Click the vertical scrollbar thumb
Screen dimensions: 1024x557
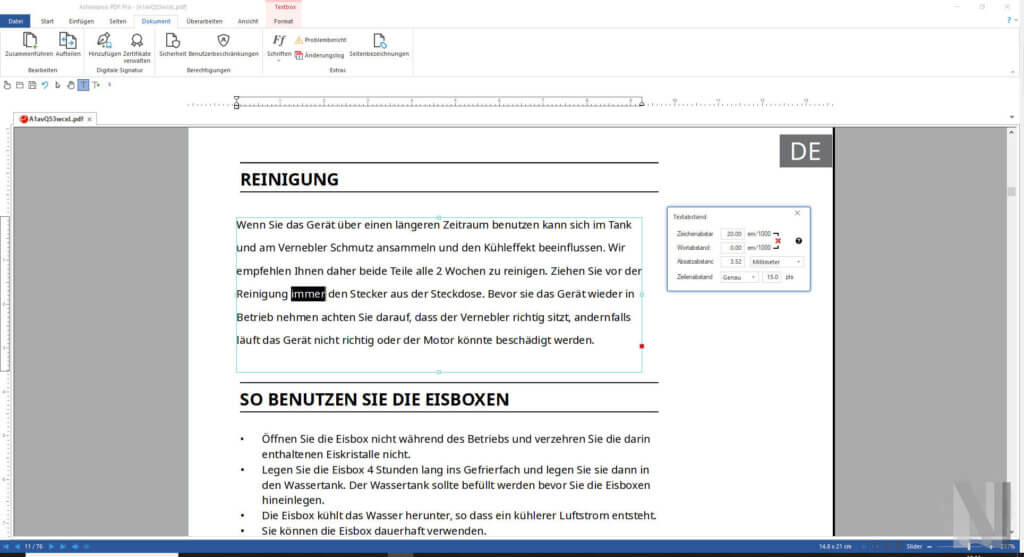[x=1012, y=191]
